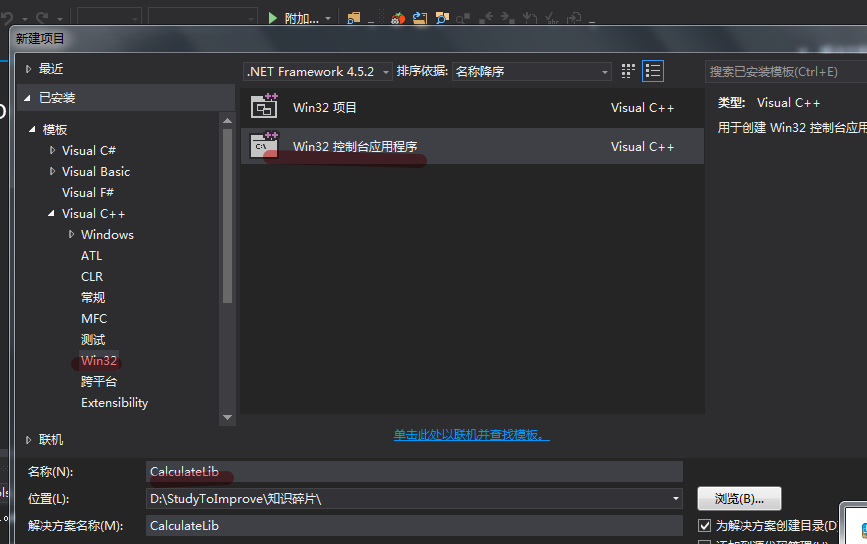Select 测试 under Visual C++
867x544 pixels.
(93, 339)
